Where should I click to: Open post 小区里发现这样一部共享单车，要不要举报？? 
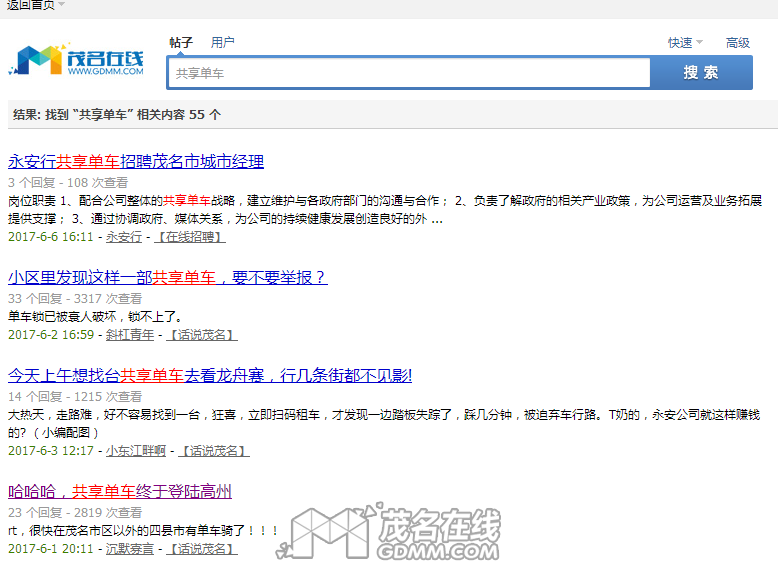click(x=168, y=277)
